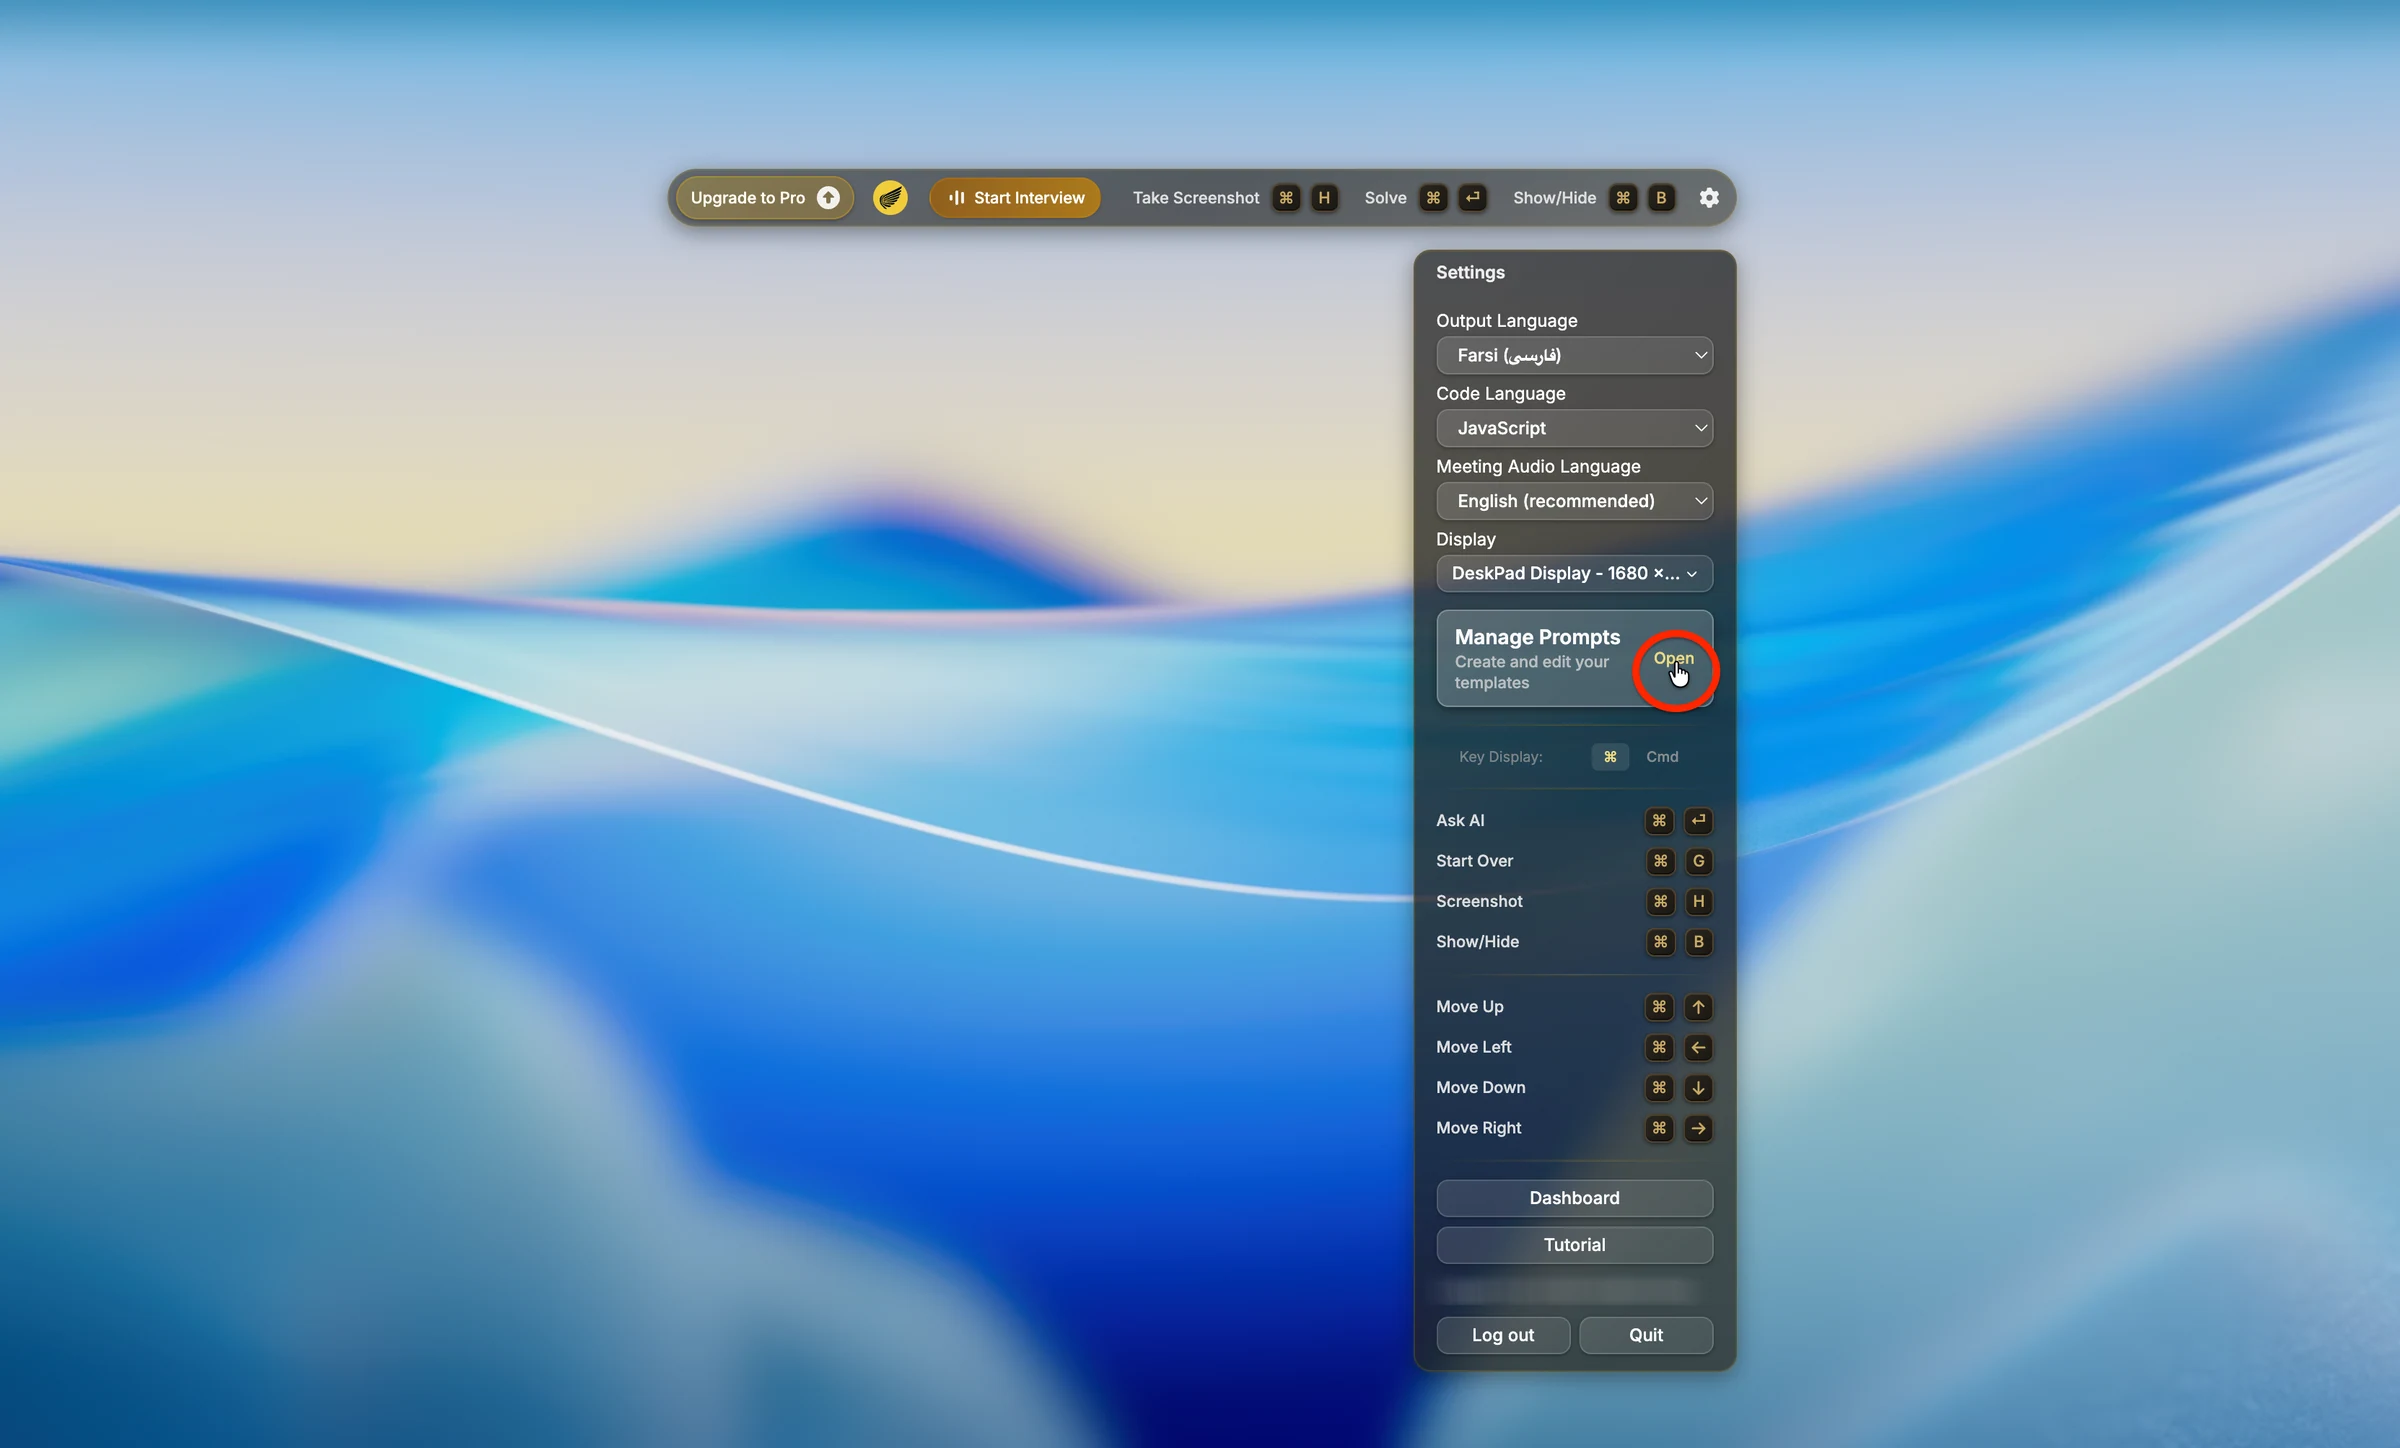The width and height of the screenshot is (2400, 1448).
Task: Click the Cmd key icon in Move Left row
Action: pos(1660,1047)
